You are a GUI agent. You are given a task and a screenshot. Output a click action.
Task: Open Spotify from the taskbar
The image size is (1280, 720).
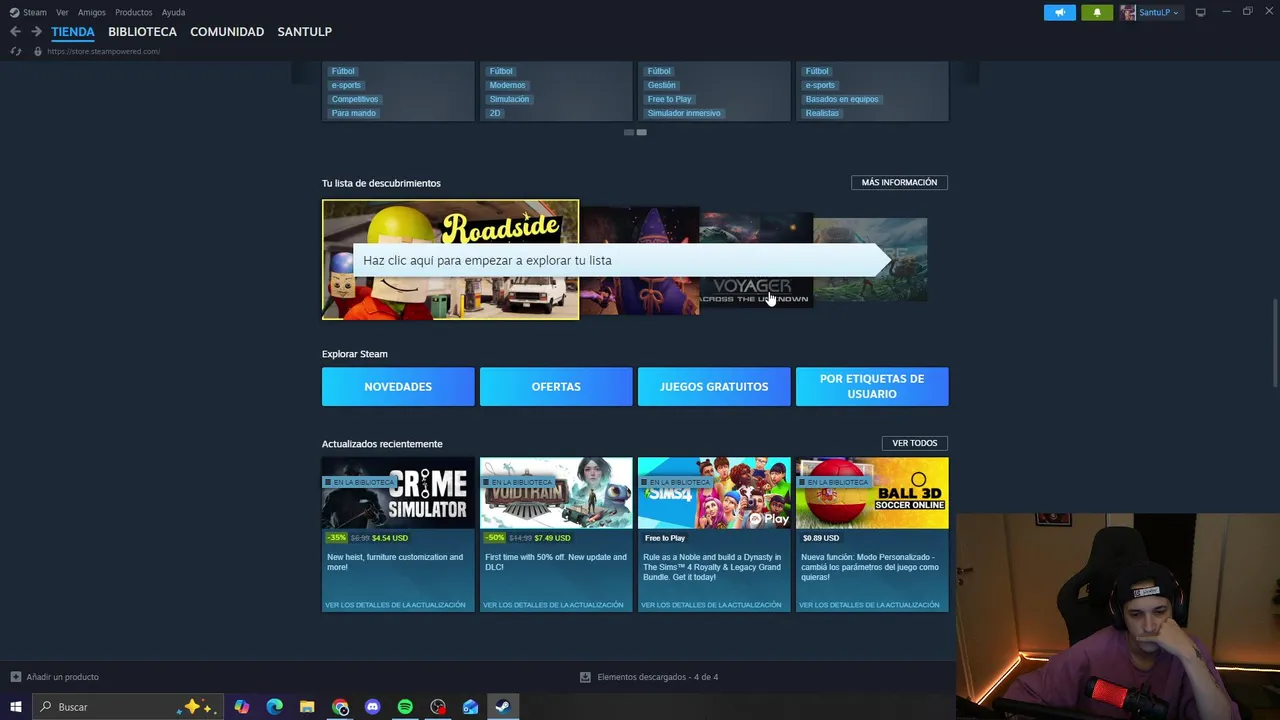pyautogui.click(x=405, y=707)
